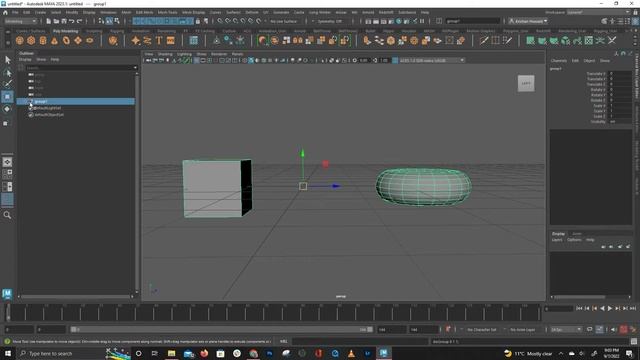Viewport: 640px width, 360px height.
Task: Toggle playback looping button
Action: coord(589,329)
